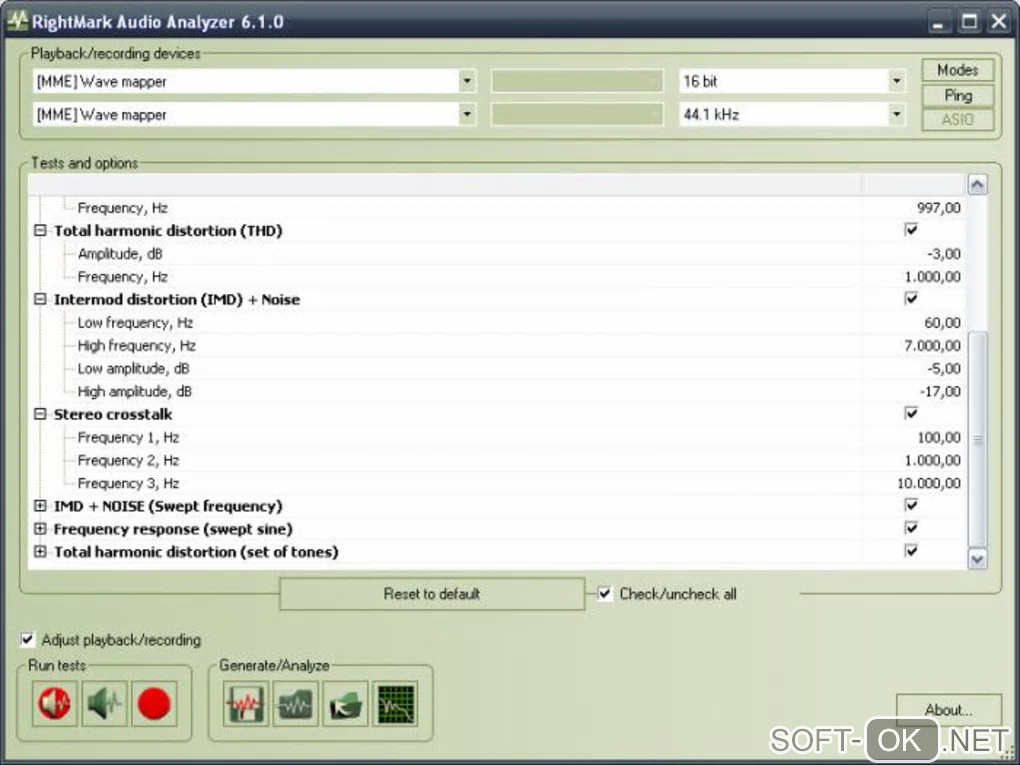Open the playback device Wave mapper dropdown
The image size is (1020, 765).
[466, 81]
